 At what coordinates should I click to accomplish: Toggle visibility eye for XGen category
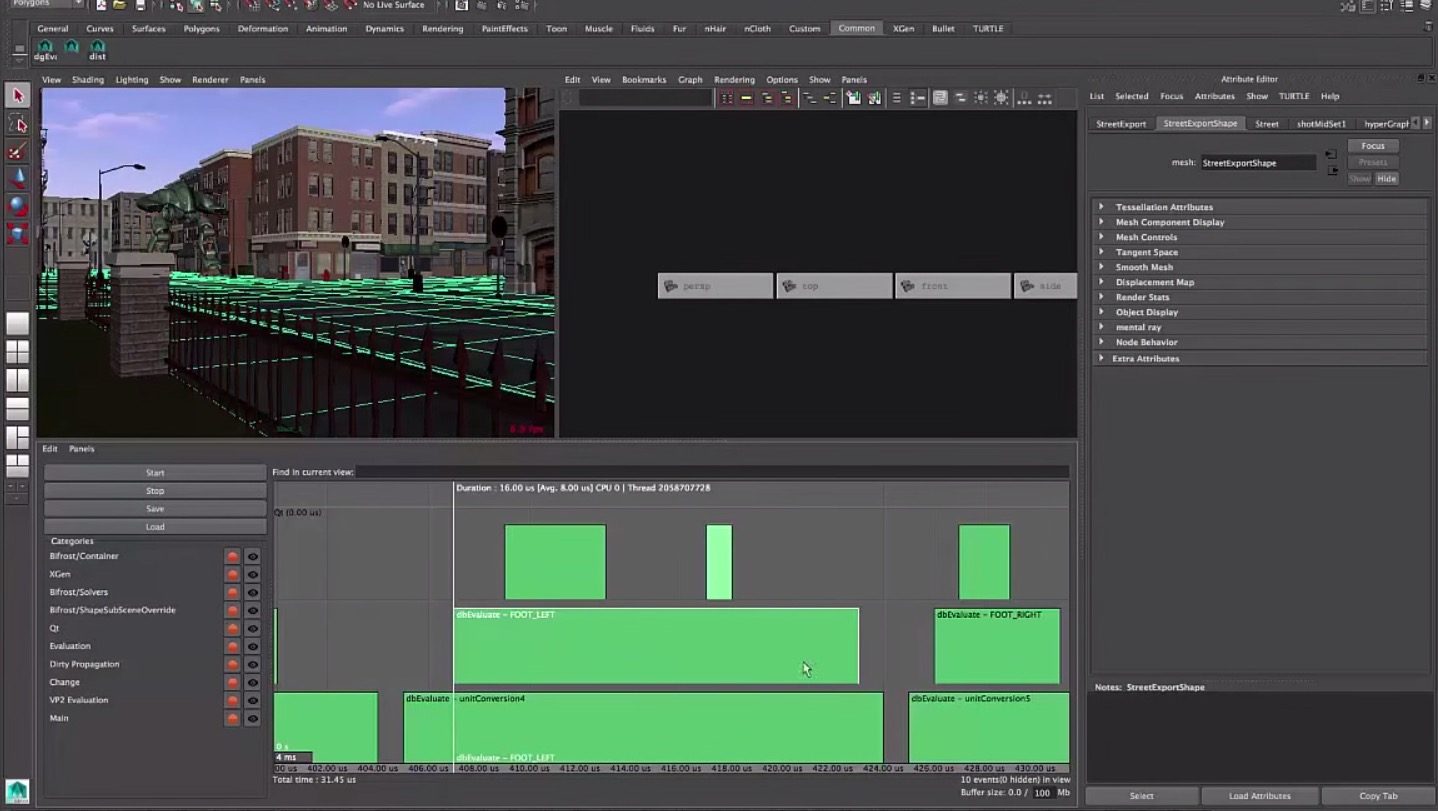pos(252,575)
